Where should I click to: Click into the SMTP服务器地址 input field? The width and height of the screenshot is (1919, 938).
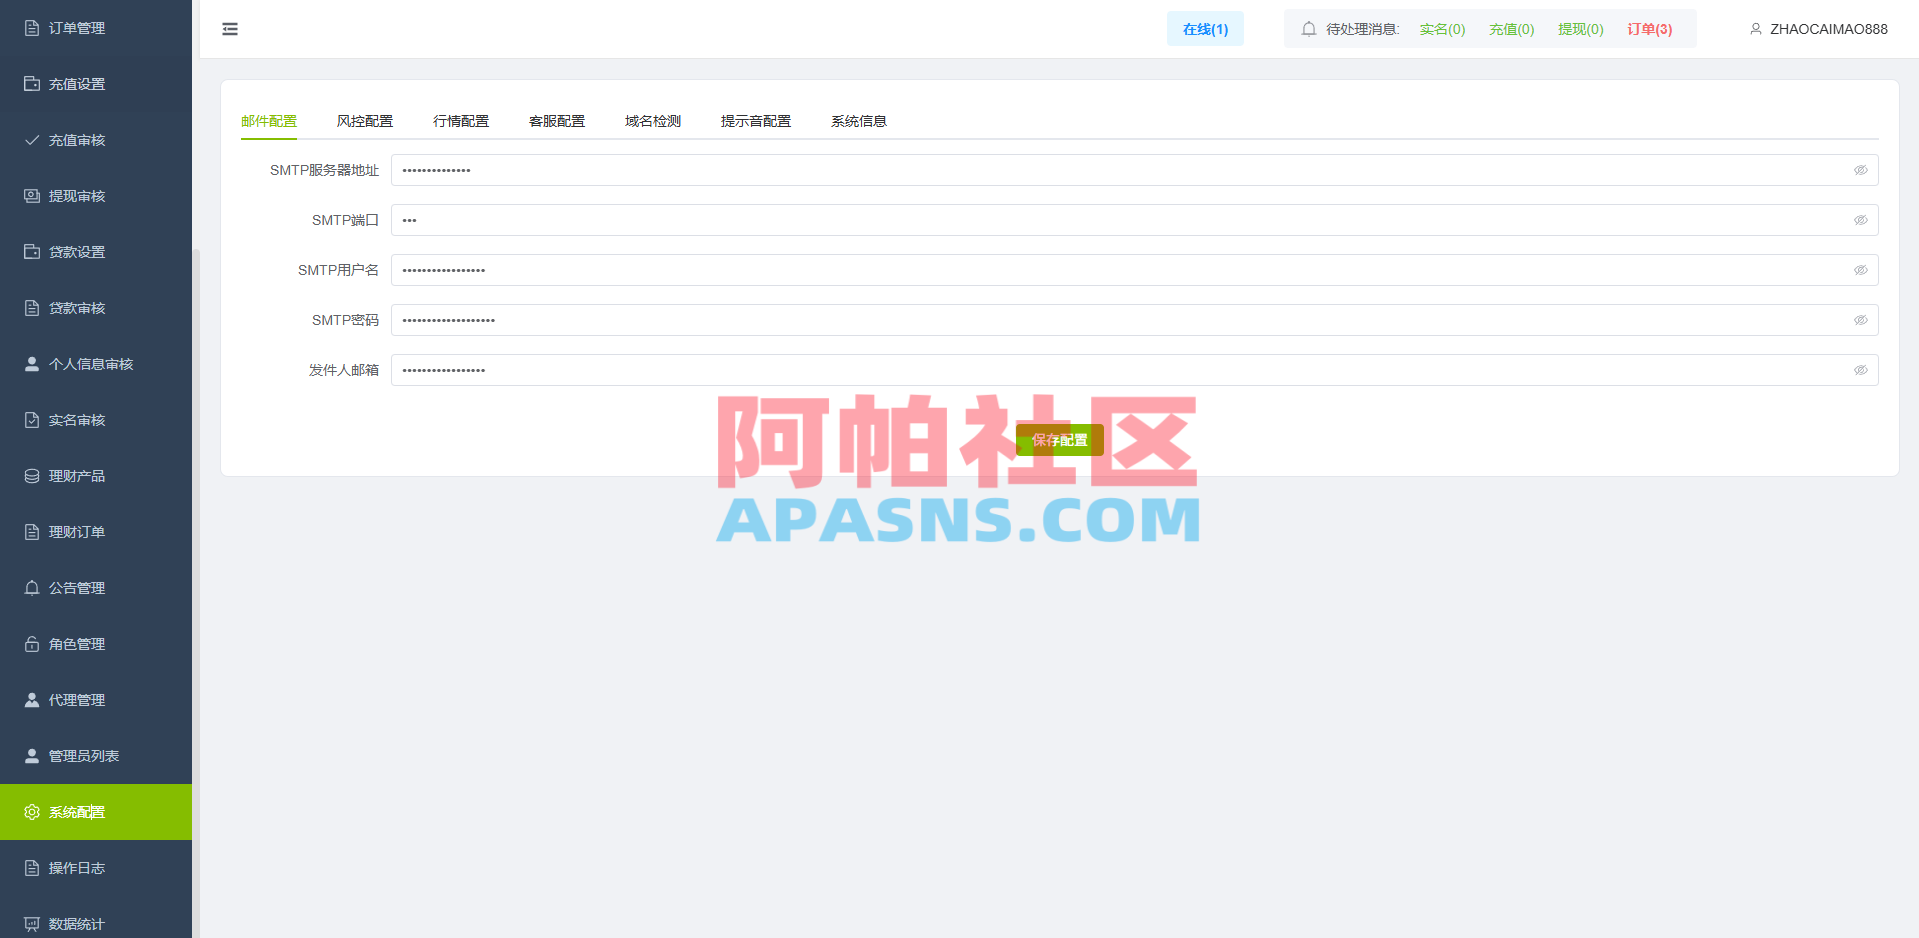point(1135,170)
